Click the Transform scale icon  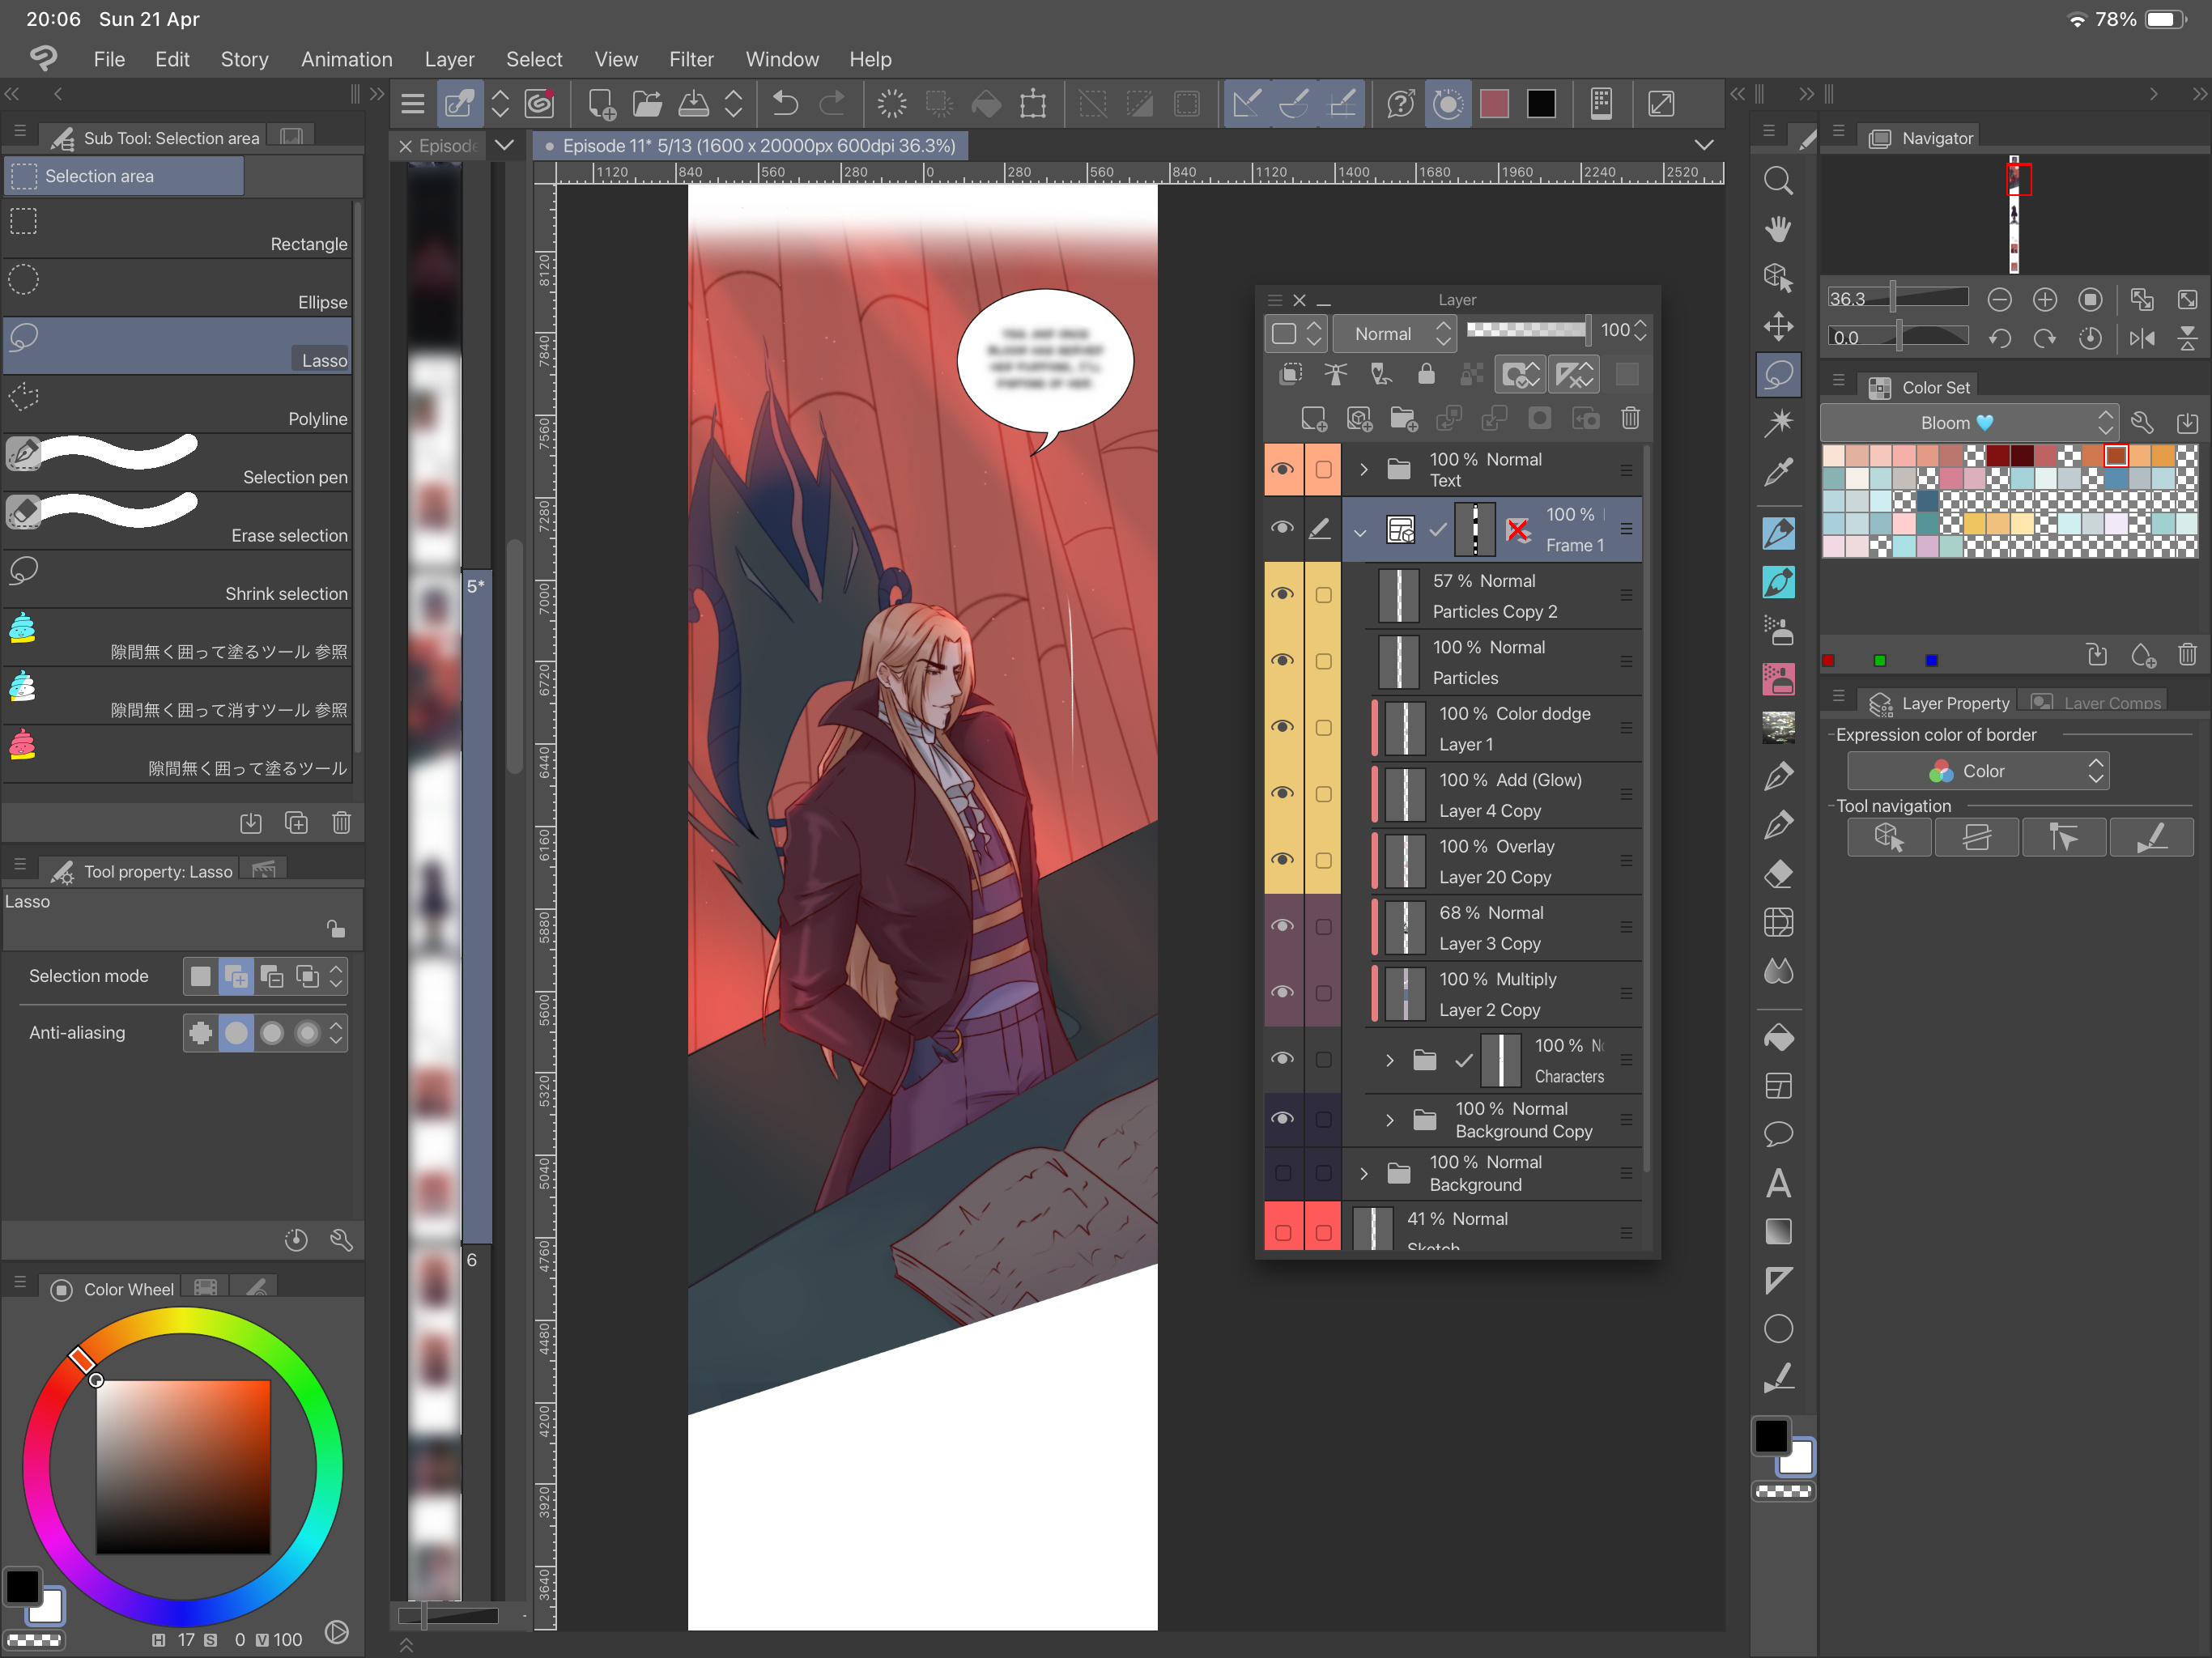click(x=1033, y=103)
